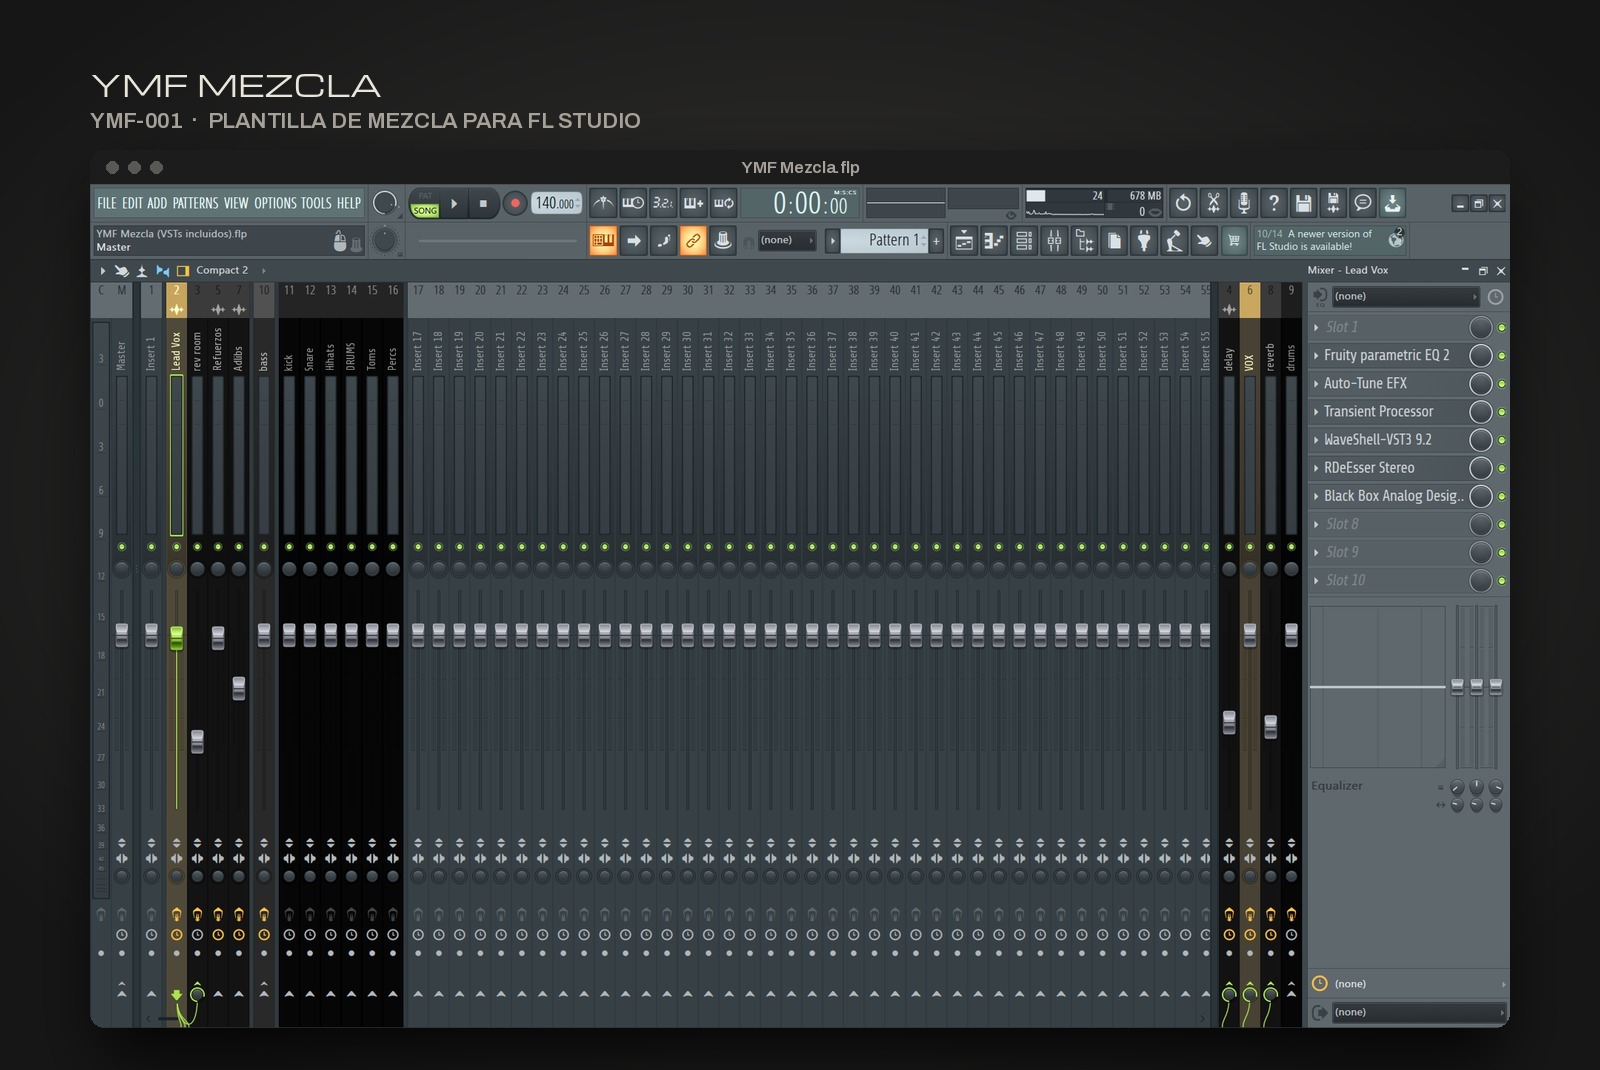Enable loop recording icon
1600x1070 pixels.
(724, 203)
